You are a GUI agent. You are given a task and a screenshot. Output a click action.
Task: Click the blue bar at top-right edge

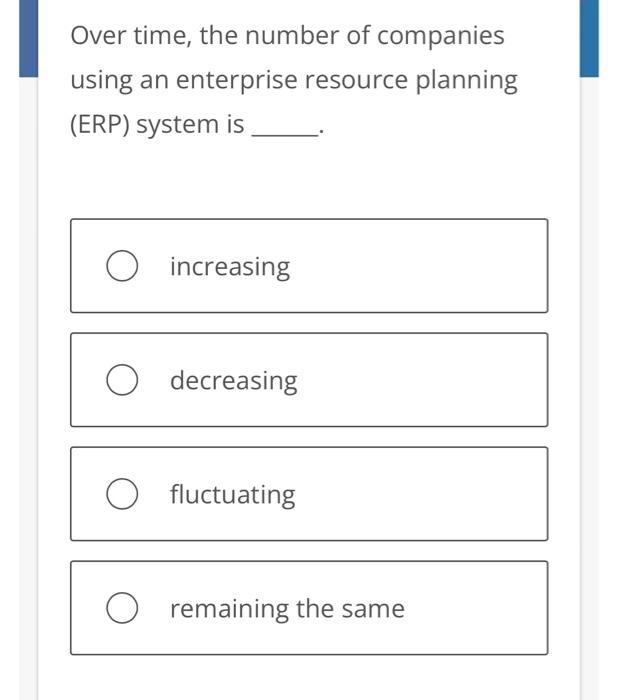(589, 38)
